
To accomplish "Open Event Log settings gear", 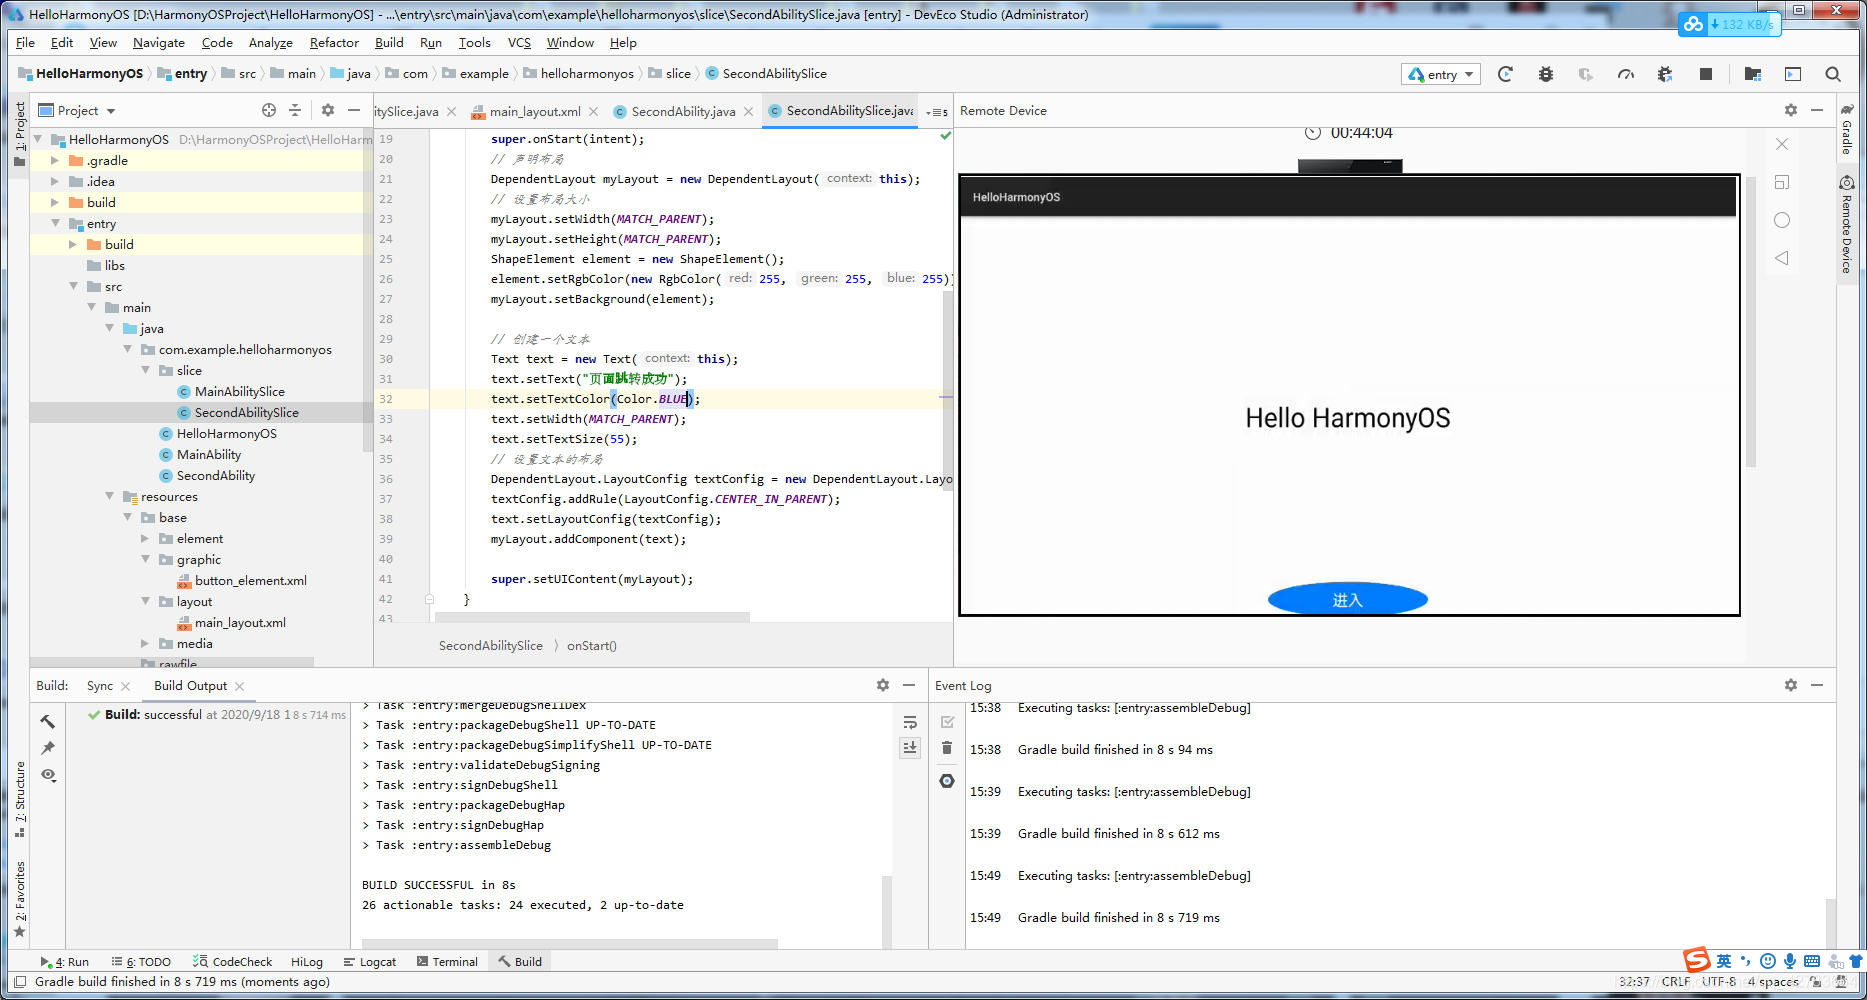I will [x=1791, y=685].
